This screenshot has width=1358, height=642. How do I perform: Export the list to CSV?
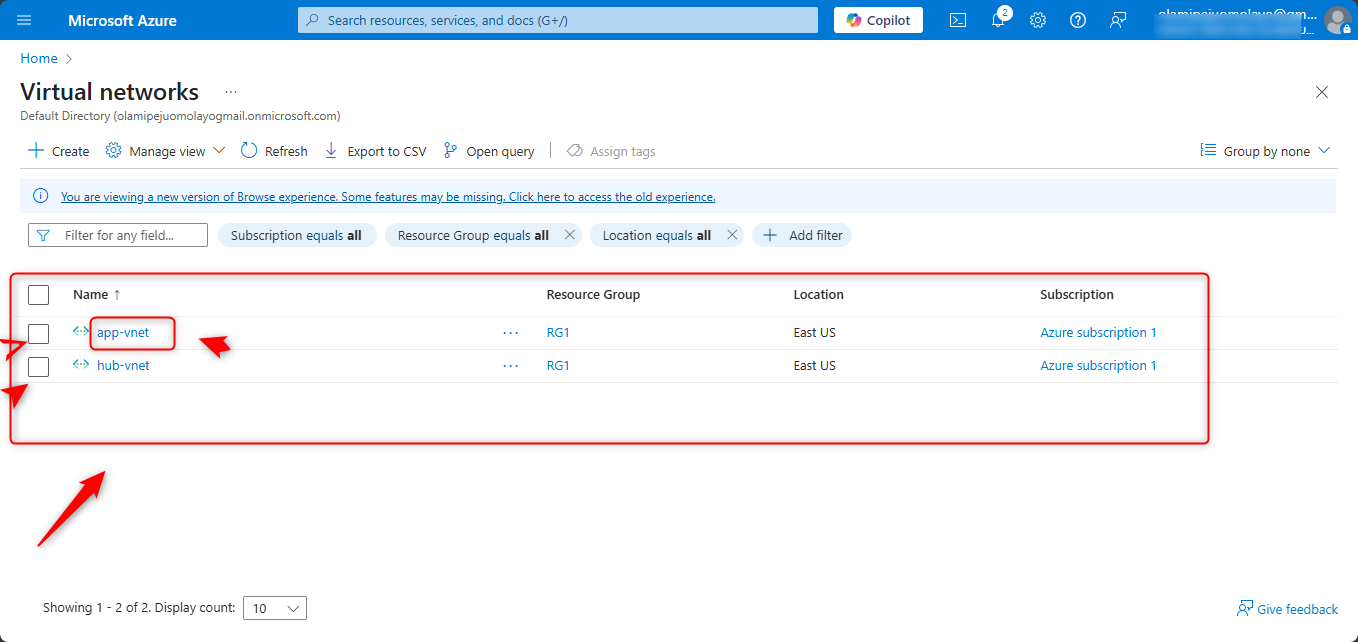pos(375,151)
